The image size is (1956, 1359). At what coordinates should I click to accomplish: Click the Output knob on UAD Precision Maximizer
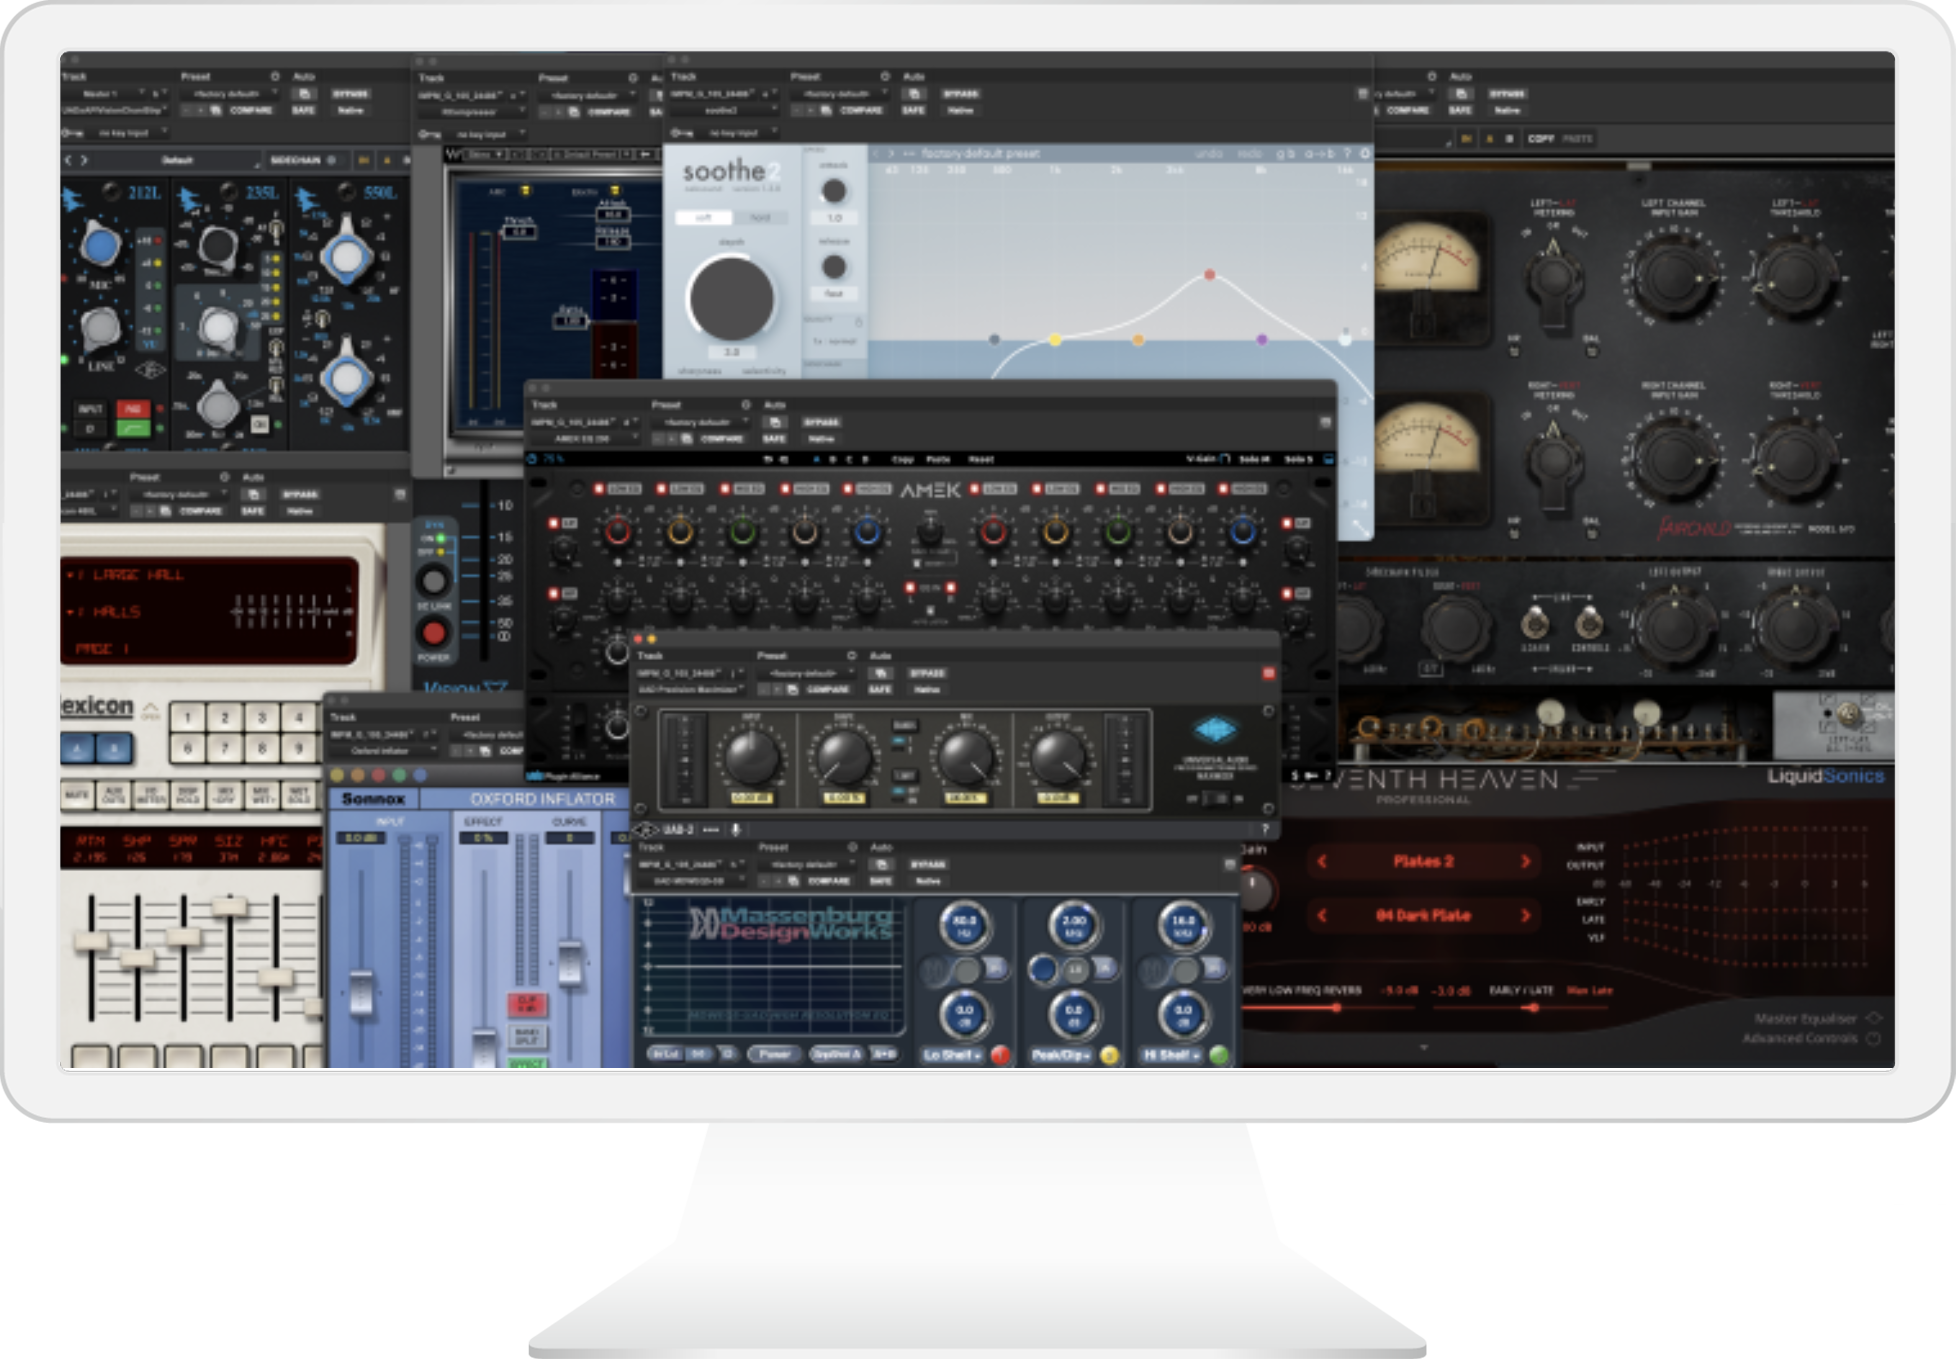[x=1057, y=757]
